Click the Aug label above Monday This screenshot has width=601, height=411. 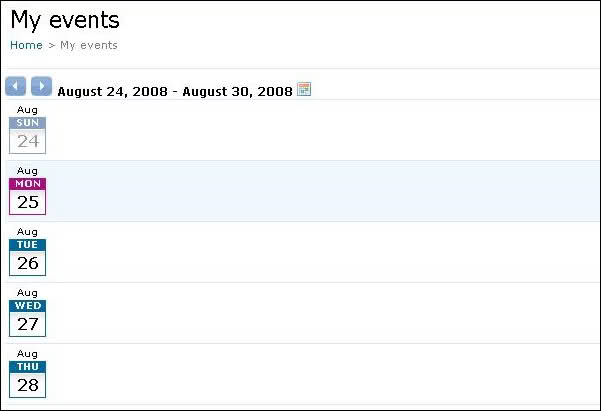[x=27, y=171]
